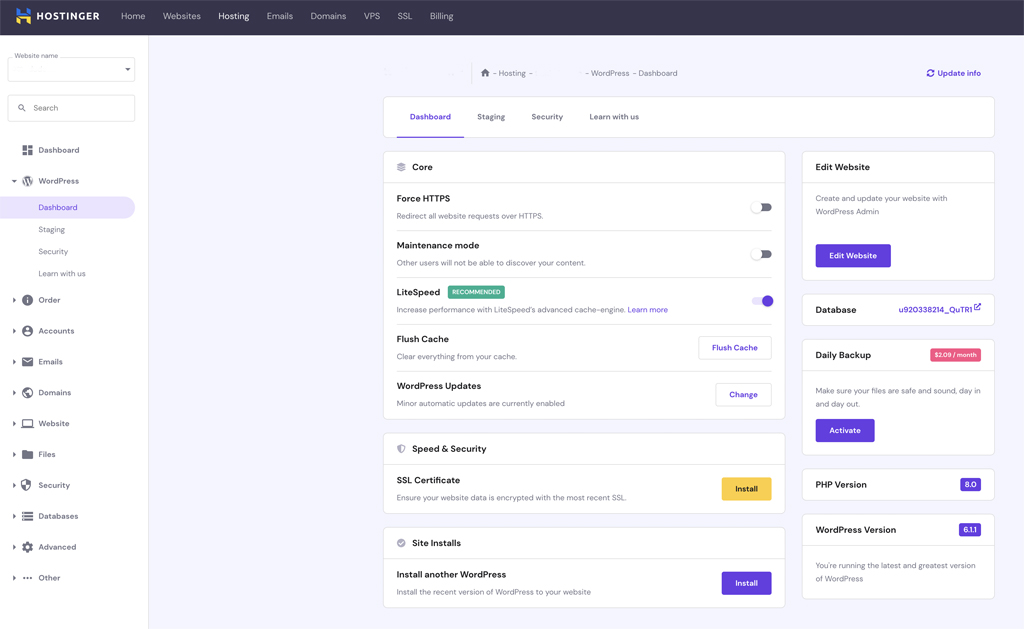Turn on Maintenance mode toggle

pyautogui.click(x=761, y=254)
